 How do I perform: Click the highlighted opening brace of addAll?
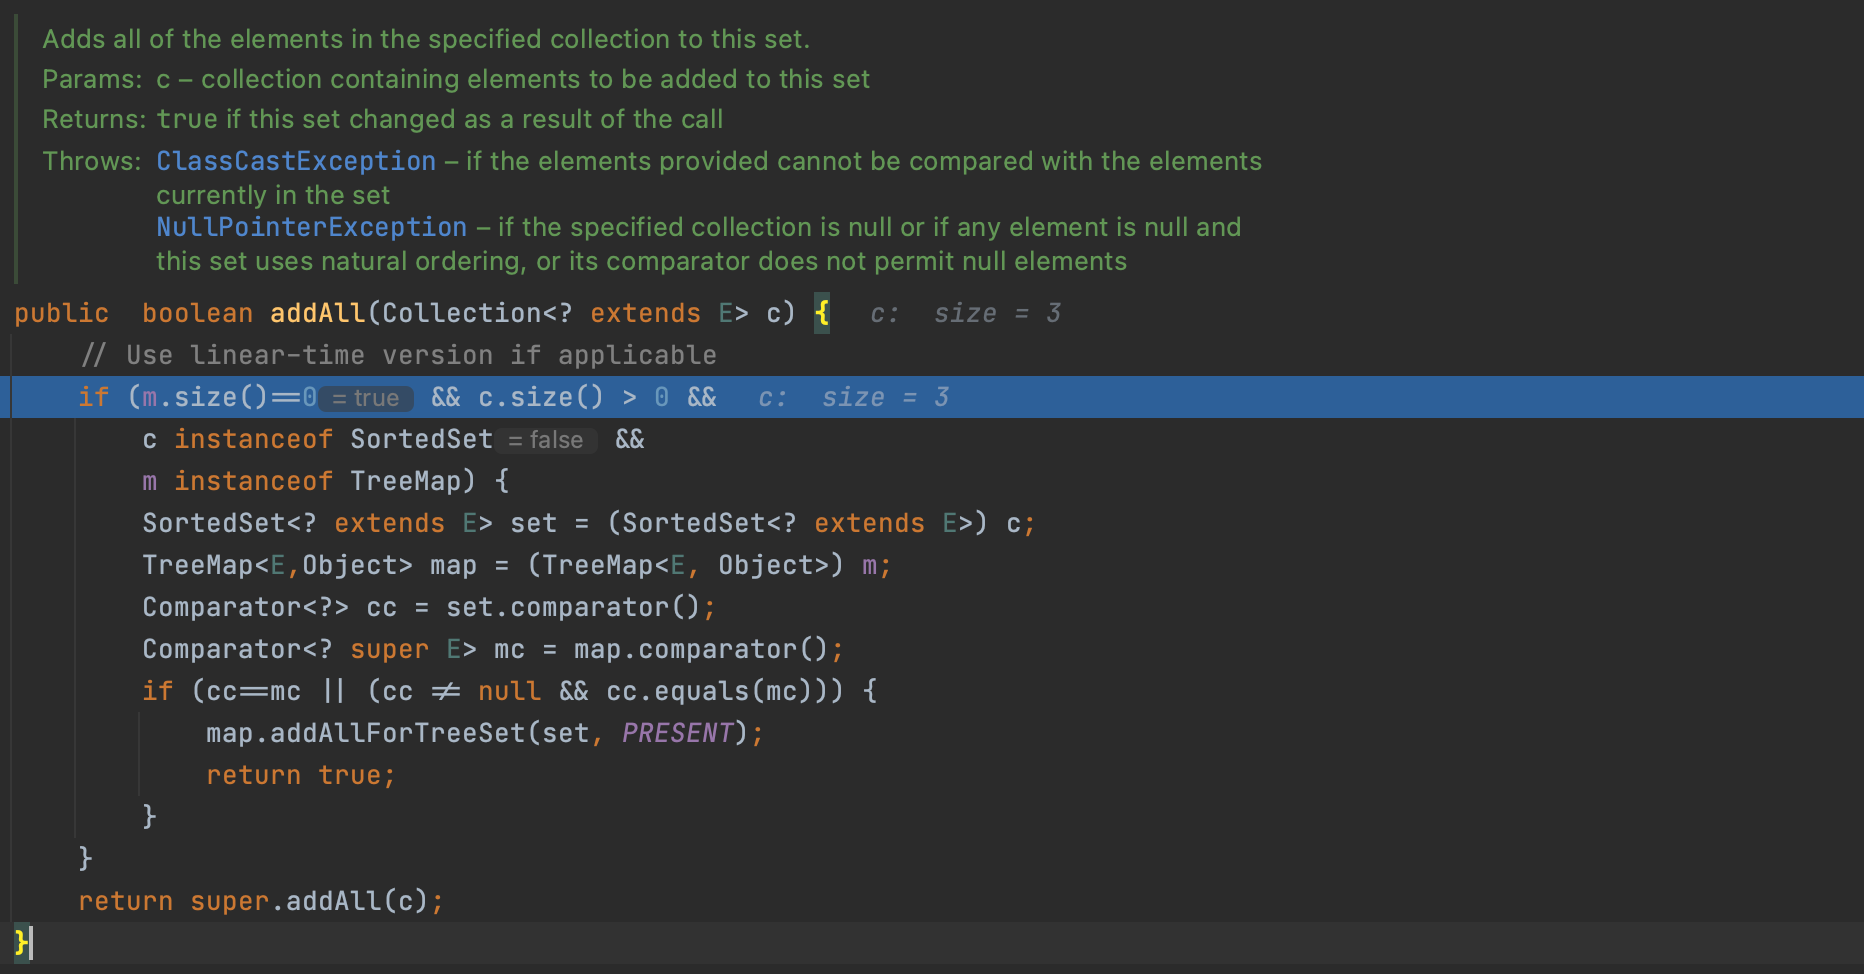(822, 313)
